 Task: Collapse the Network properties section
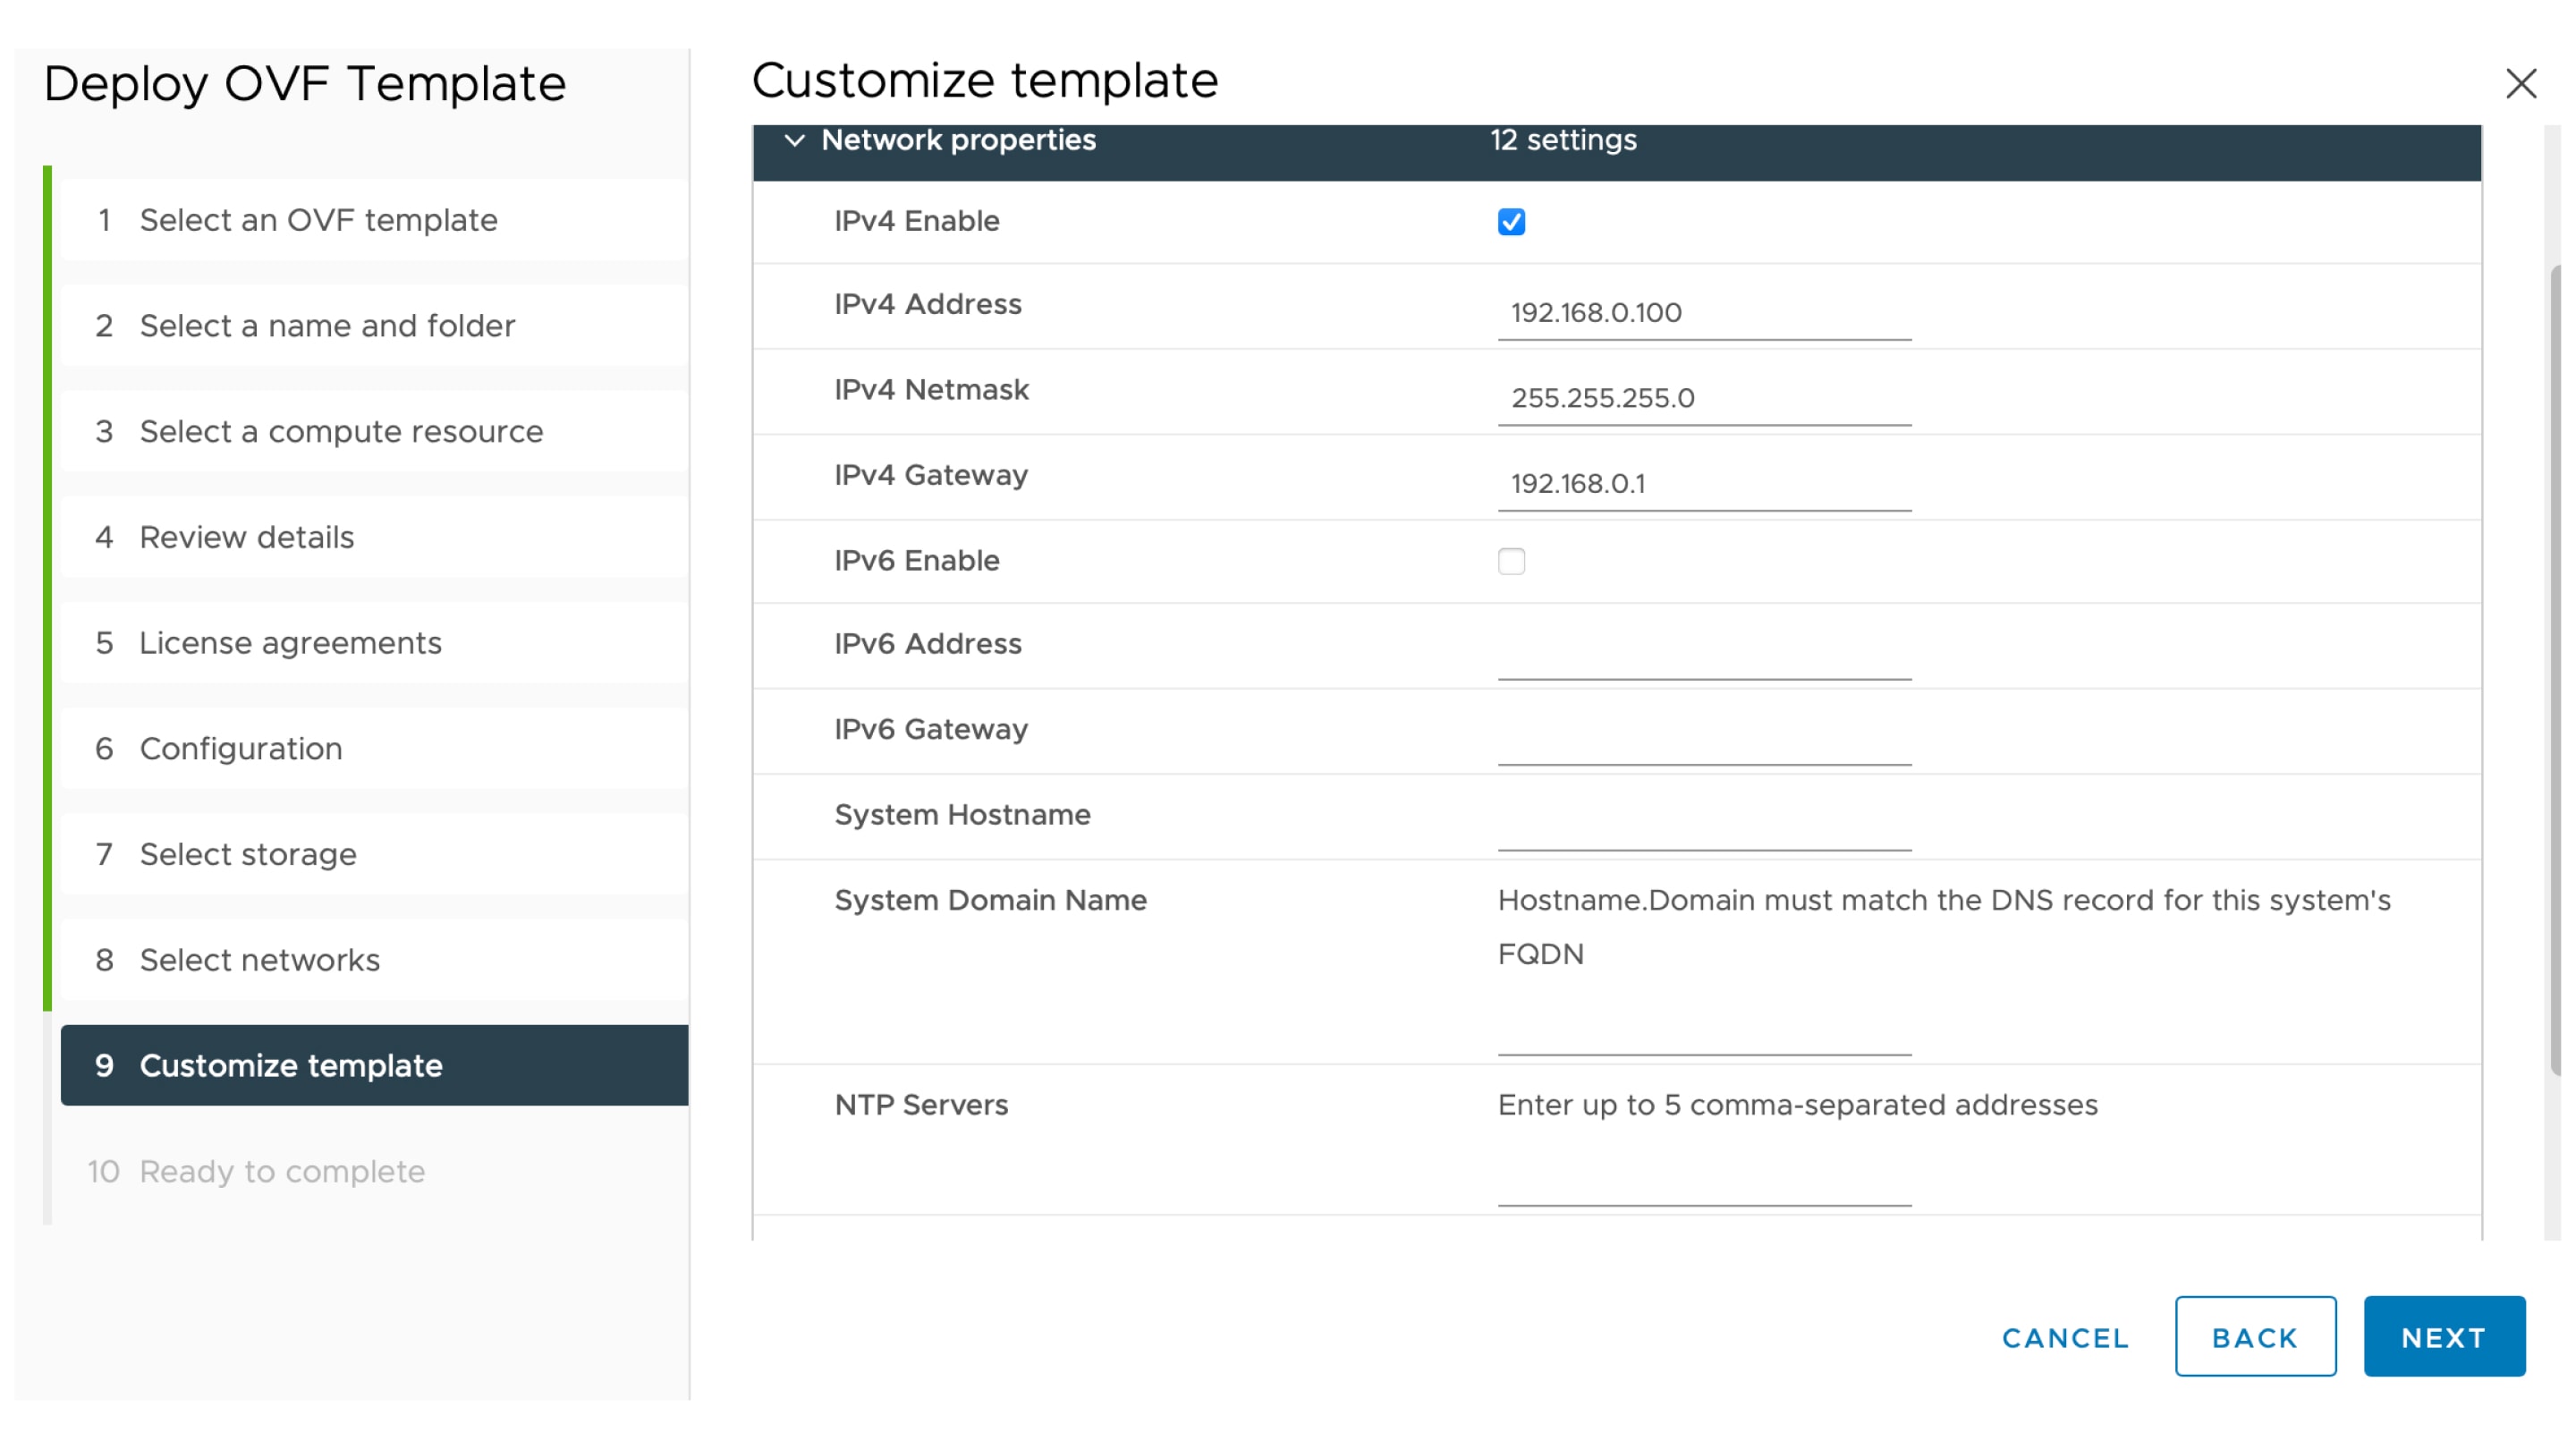point(795,140)
